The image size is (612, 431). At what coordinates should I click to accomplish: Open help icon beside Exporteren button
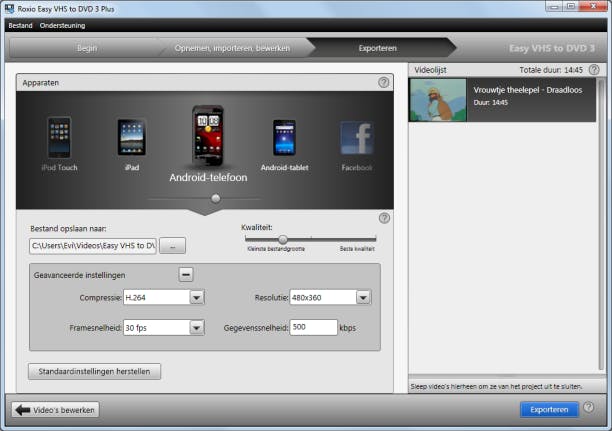pyautogui.click(x=589, y=408)
